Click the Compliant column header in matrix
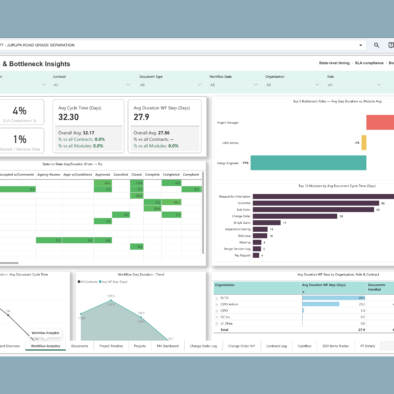394x394 pixels. 191,174
